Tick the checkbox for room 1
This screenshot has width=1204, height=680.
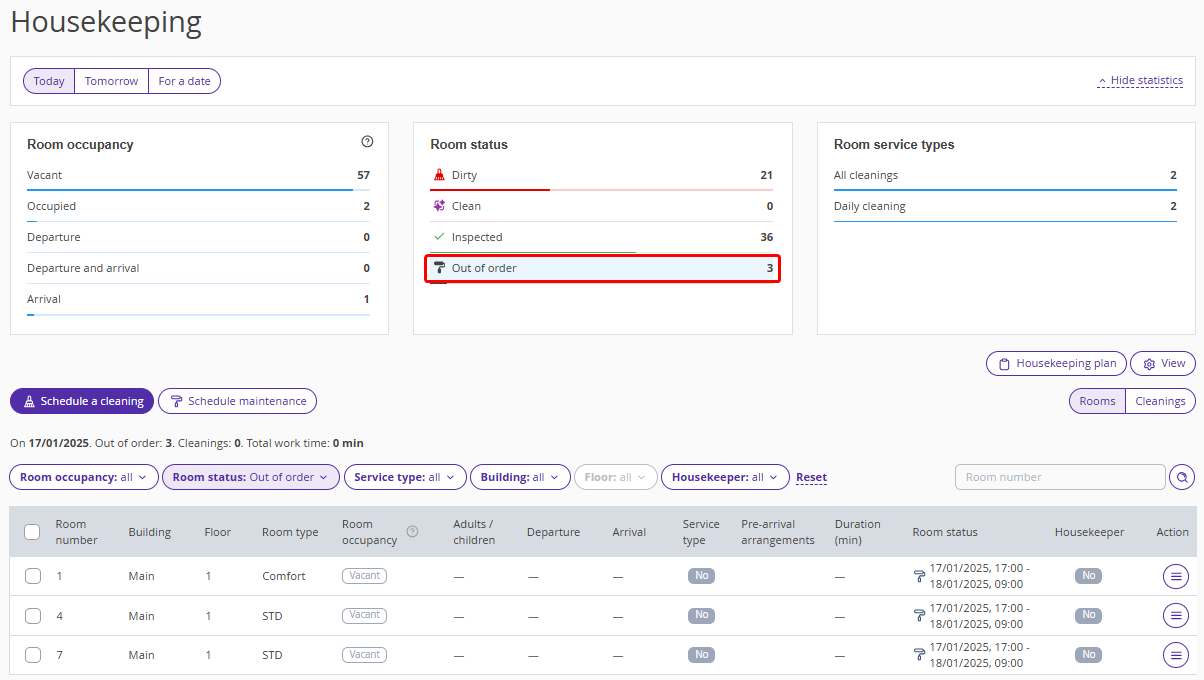(x=33, y=576)
